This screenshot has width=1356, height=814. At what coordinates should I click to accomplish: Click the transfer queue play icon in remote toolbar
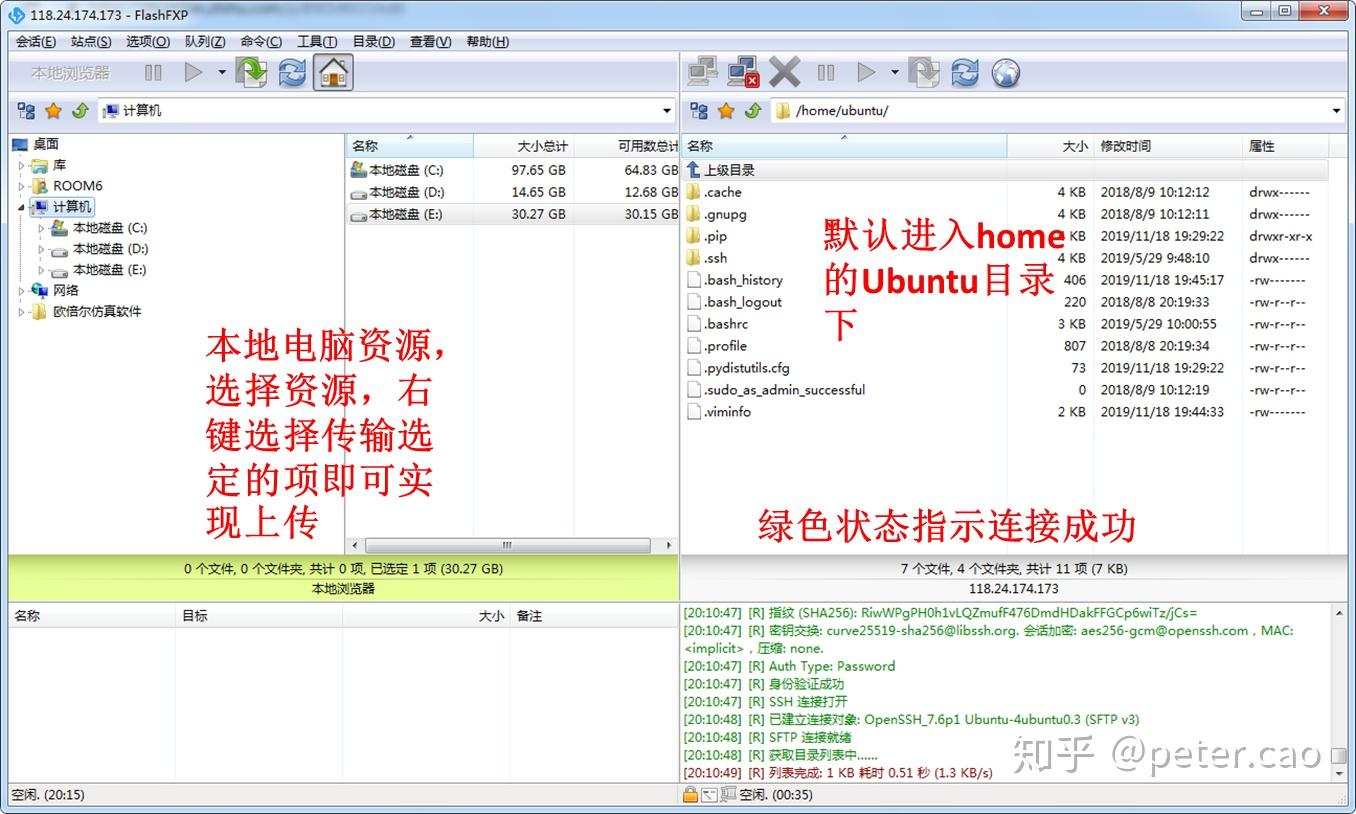pos(866,72)
